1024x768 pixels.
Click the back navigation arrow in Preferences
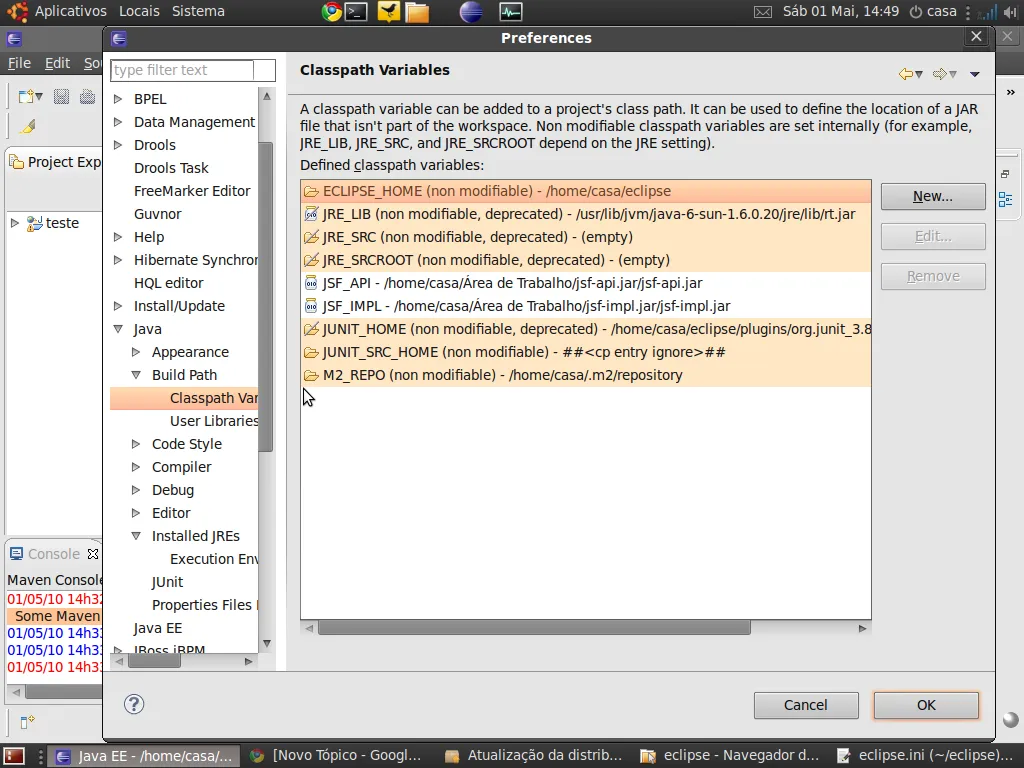click(x=906, y=74)
